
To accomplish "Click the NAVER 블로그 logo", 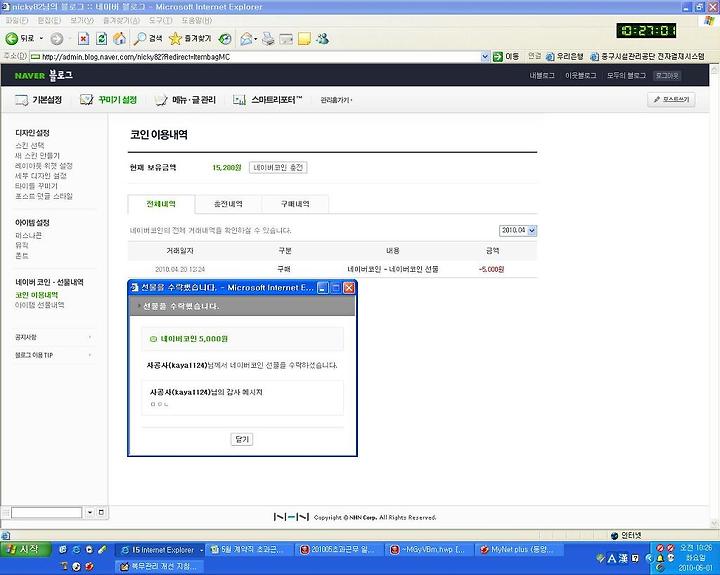I will click(44, 75).
